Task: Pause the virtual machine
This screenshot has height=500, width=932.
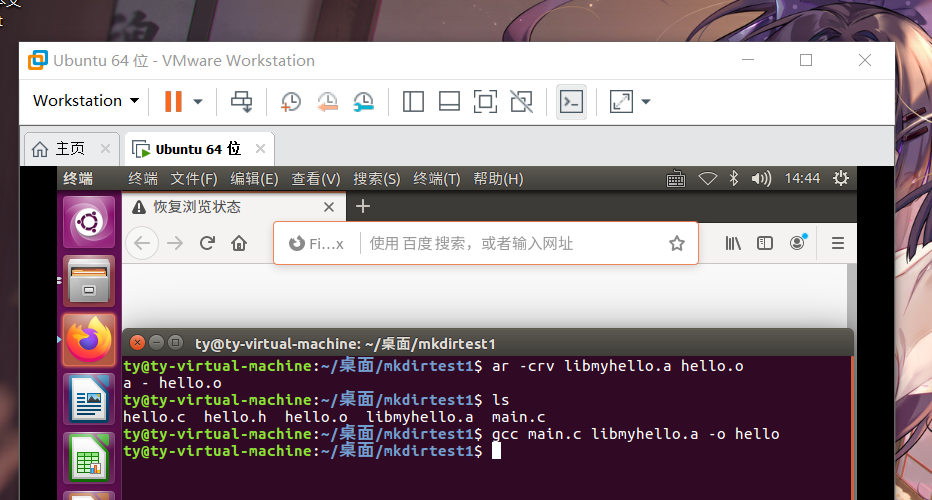Action: [x=173, y=101]
